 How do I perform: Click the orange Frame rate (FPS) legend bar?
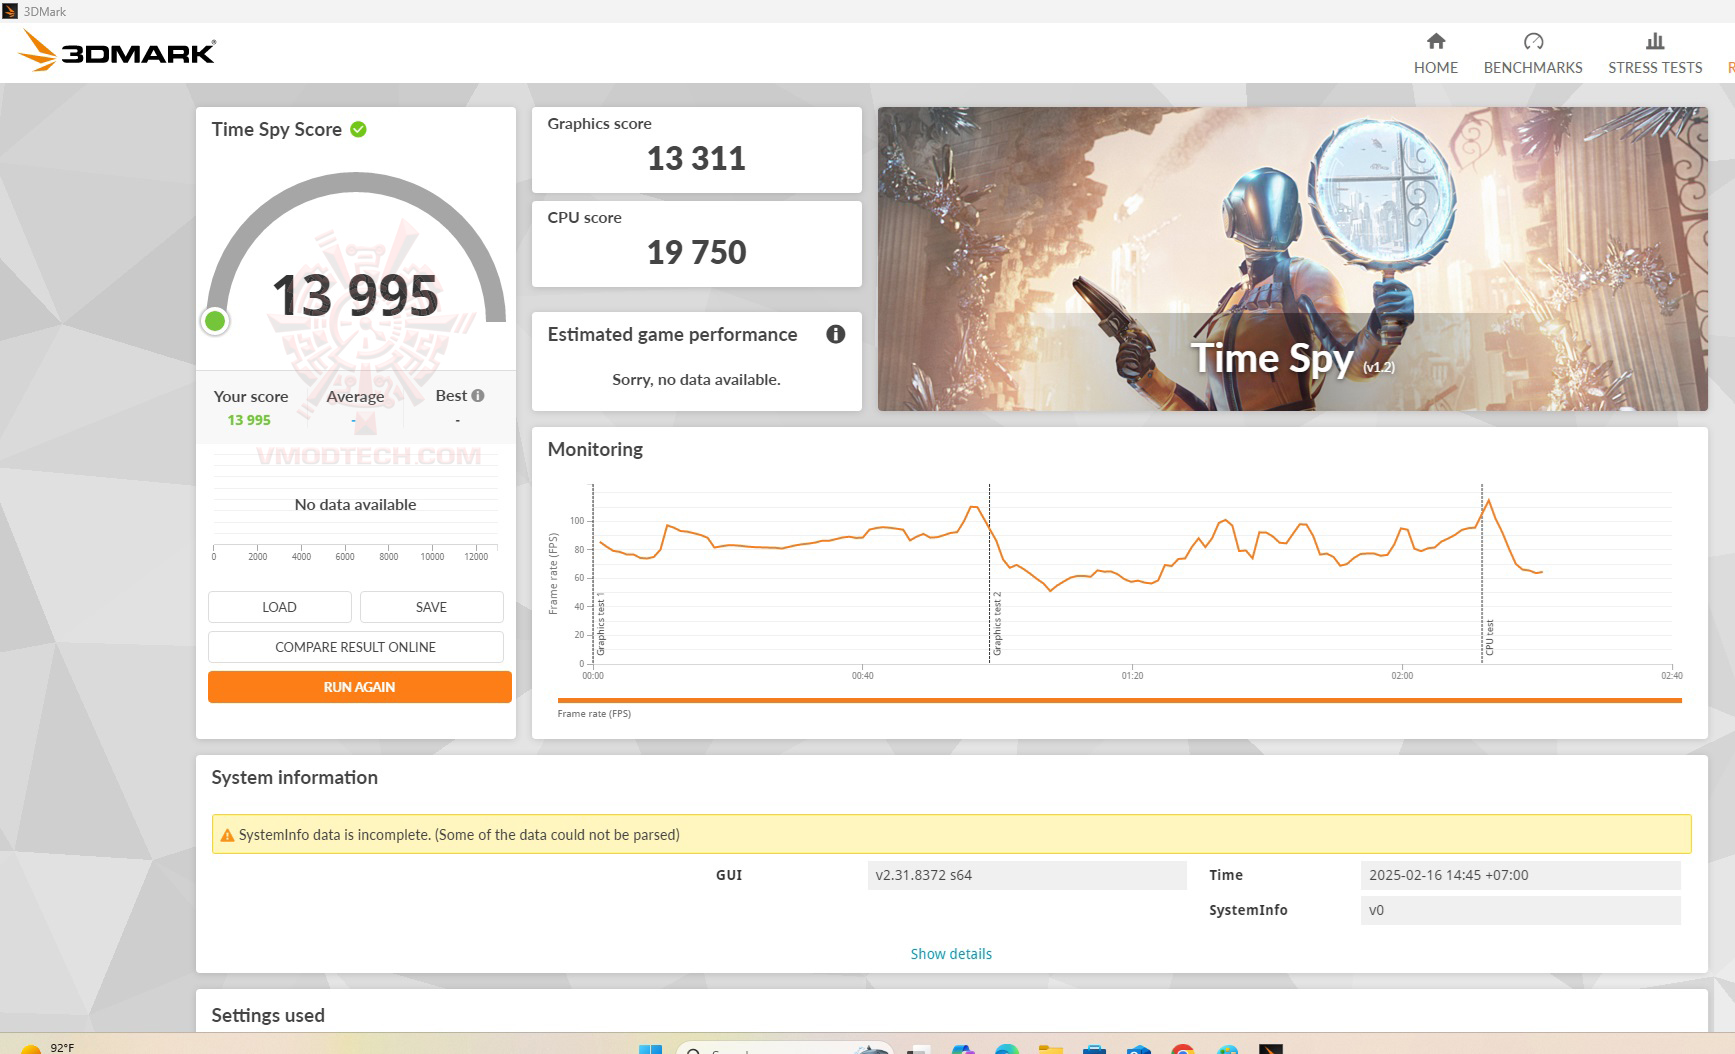pos(1120,700)
